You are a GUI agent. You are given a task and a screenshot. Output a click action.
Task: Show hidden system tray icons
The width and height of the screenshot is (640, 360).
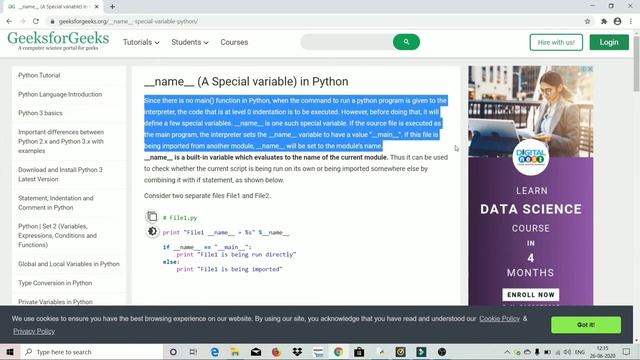click(507, 352)
